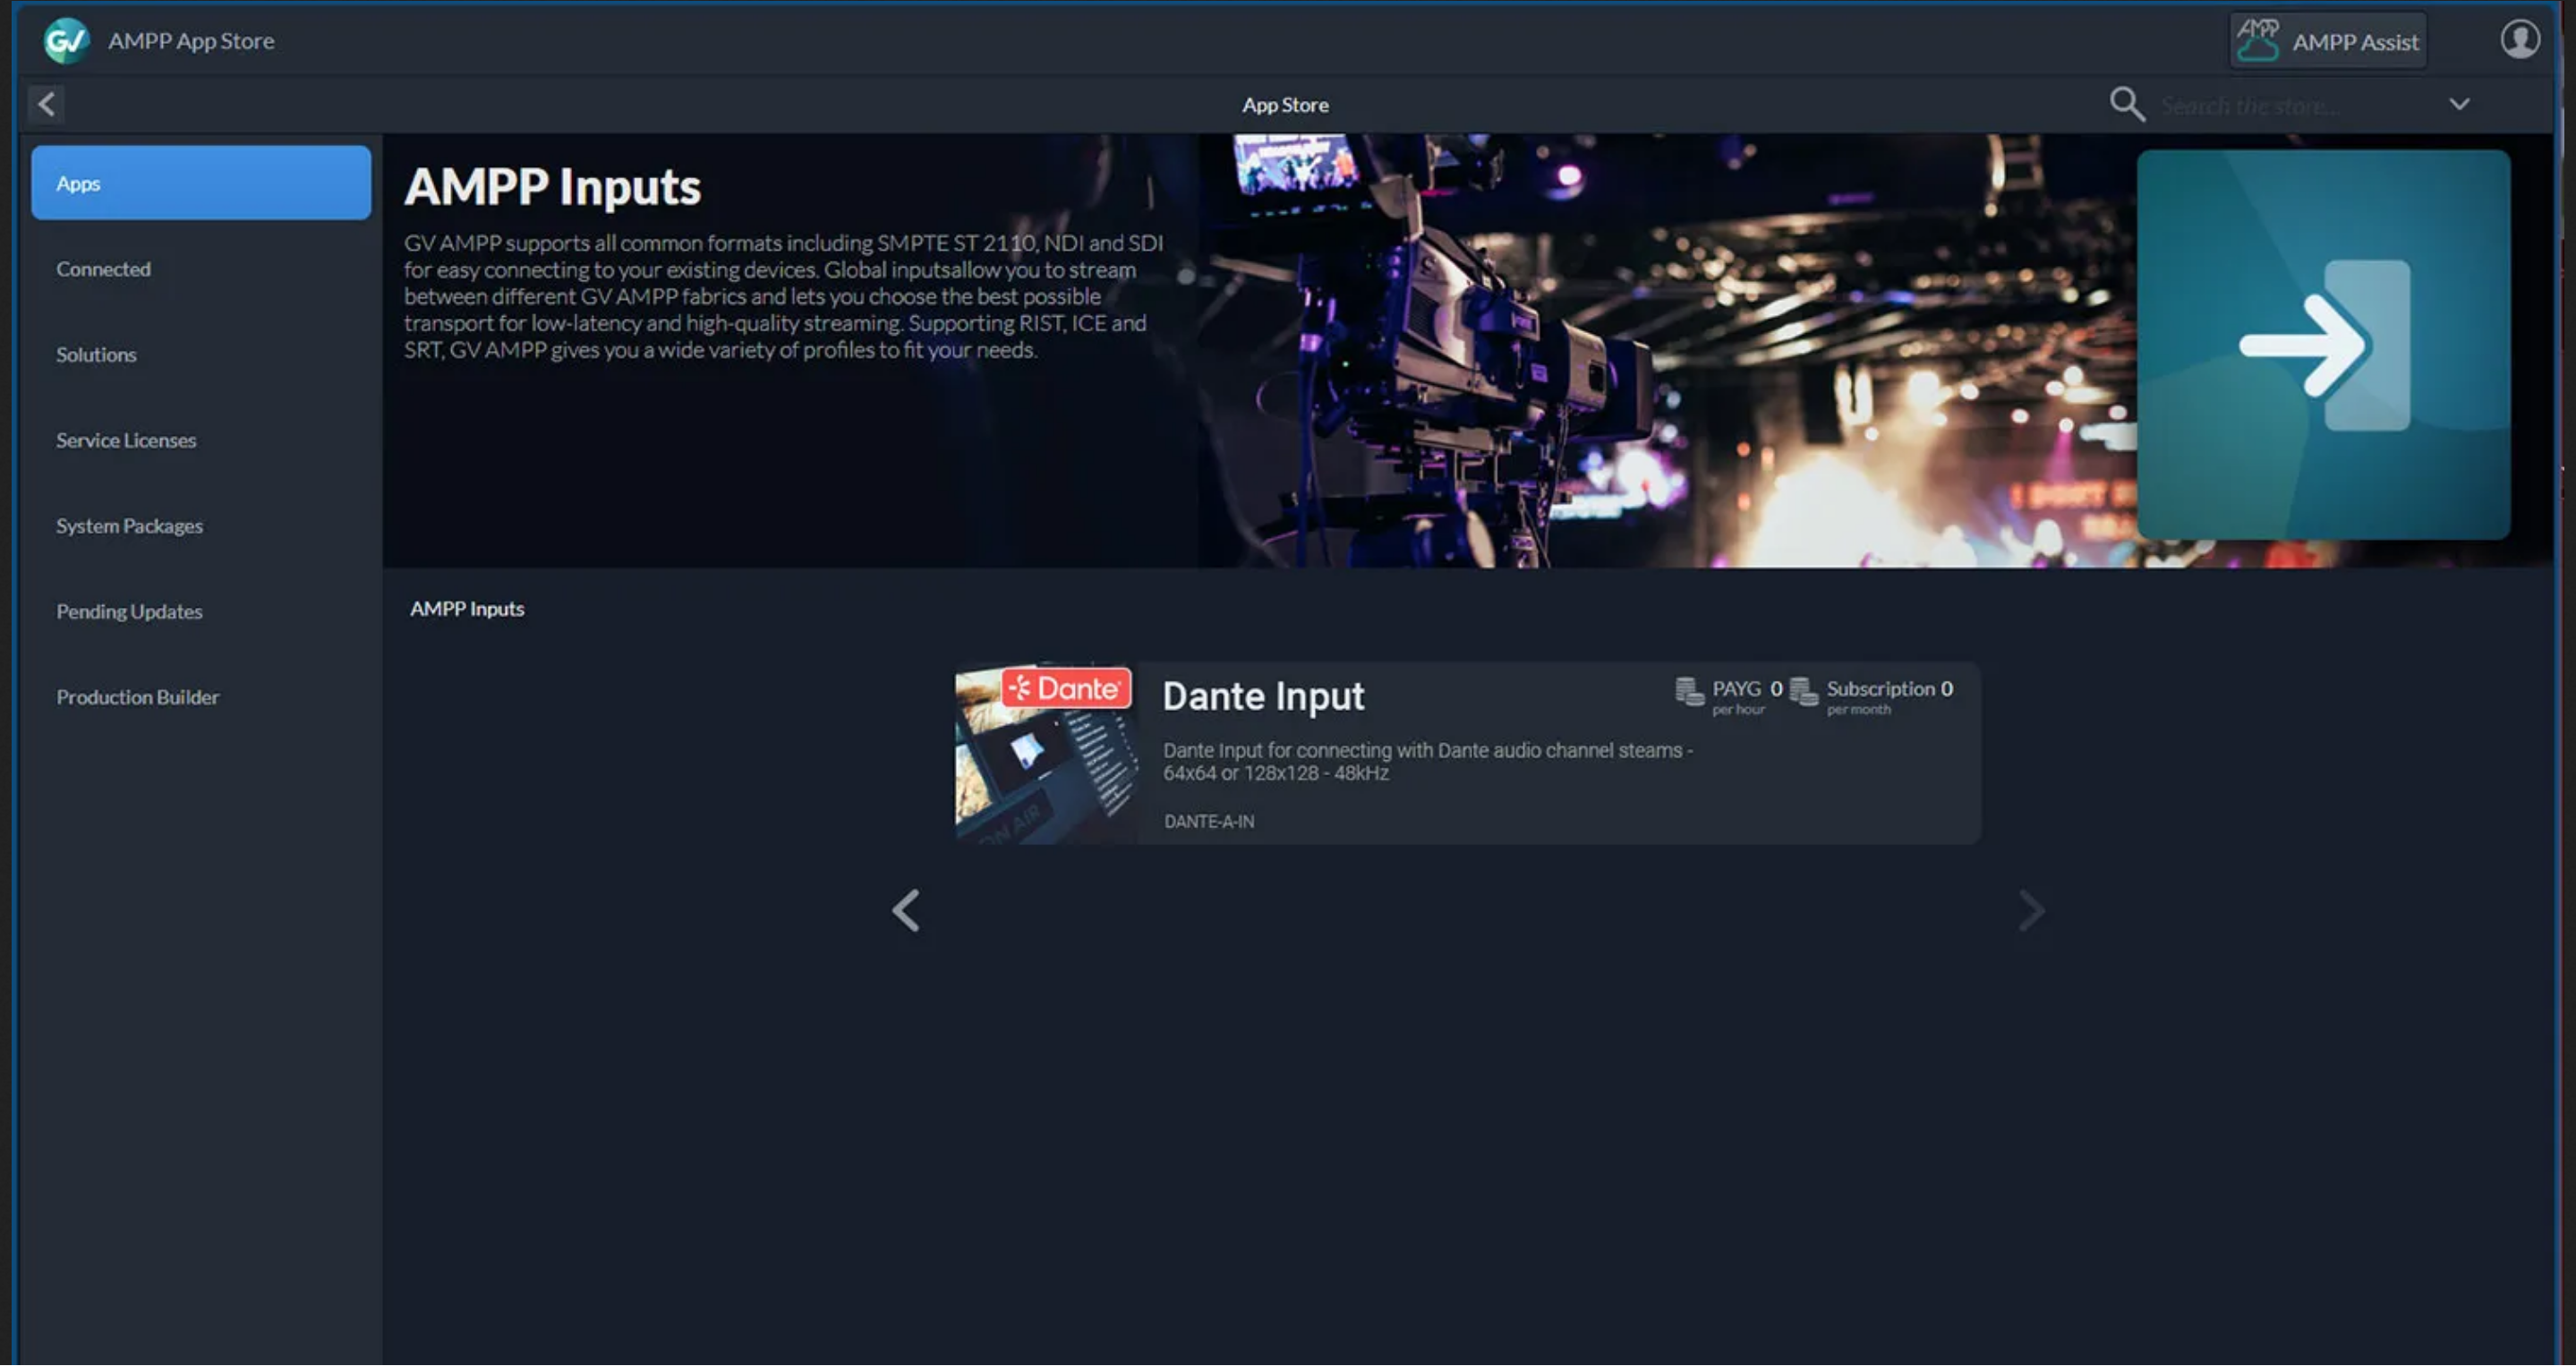Click the Dante Input thumbnail image
Image resolution: width=2576 pixels, height=1366 pixels.
1045,753
